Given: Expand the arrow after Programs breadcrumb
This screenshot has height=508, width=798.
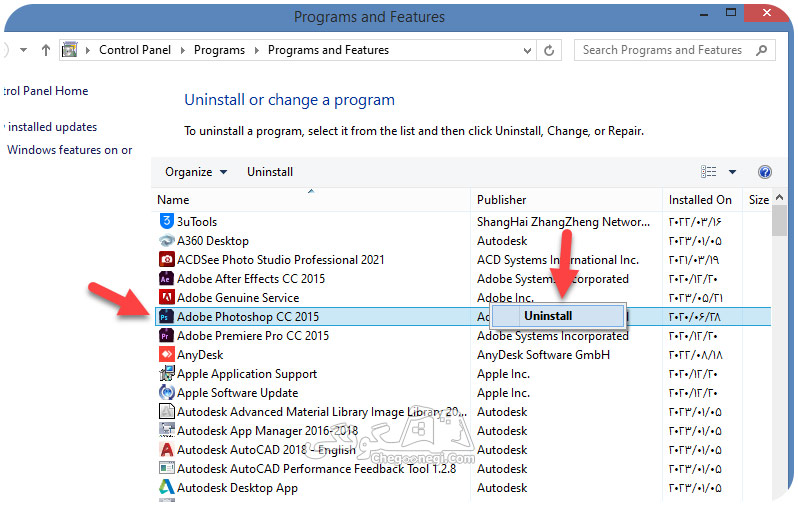Looking at the screenshot, I should tap(256, 50).
